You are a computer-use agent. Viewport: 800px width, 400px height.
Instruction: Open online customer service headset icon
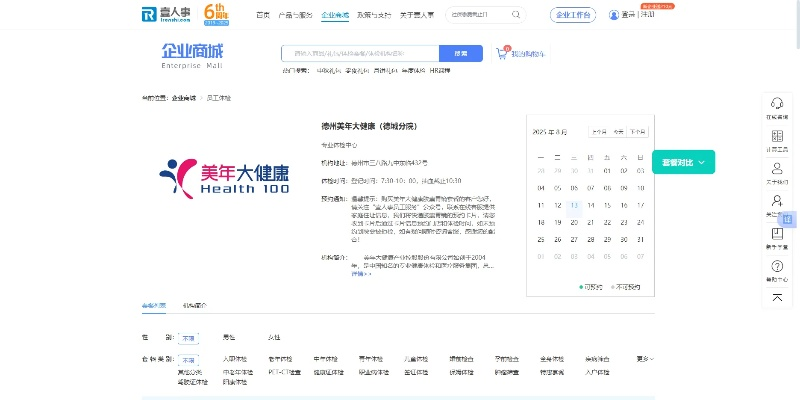coord(776,103)
